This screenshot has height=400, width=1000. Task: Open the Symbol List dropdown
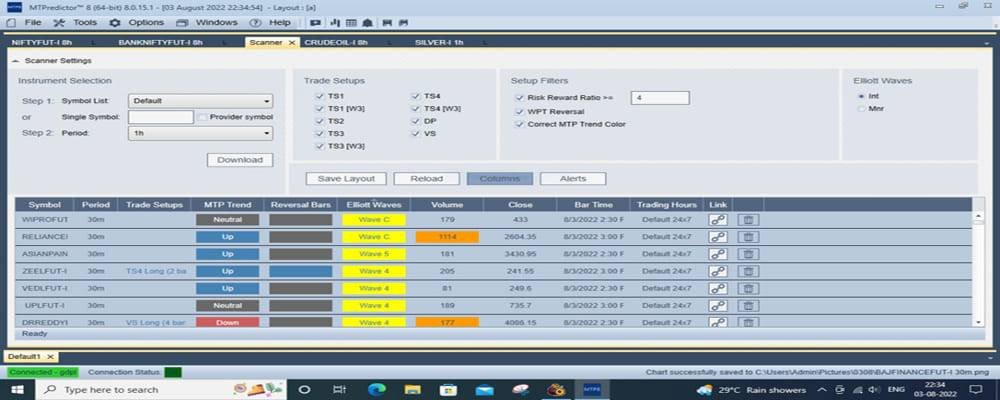200,101
